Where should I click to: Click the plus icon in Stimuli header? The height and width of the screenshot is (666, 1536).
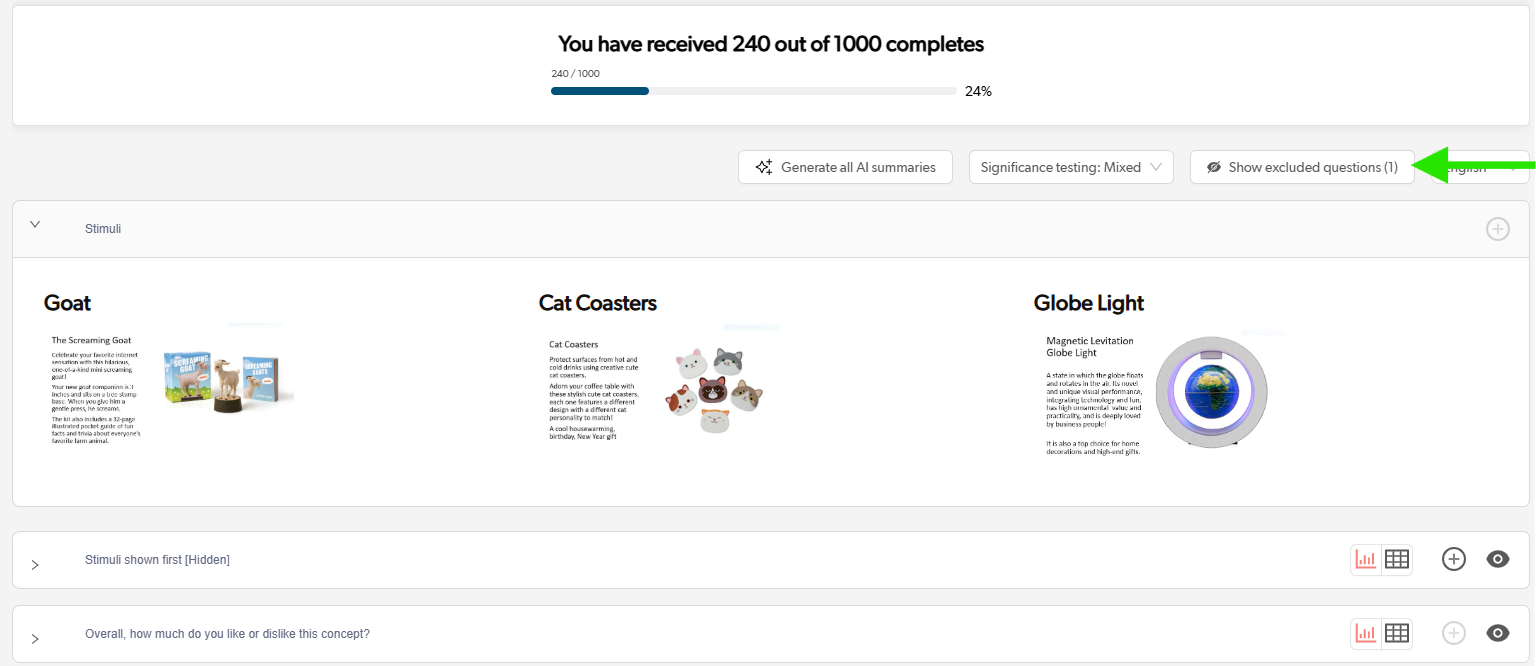(x=1497, y=229)
